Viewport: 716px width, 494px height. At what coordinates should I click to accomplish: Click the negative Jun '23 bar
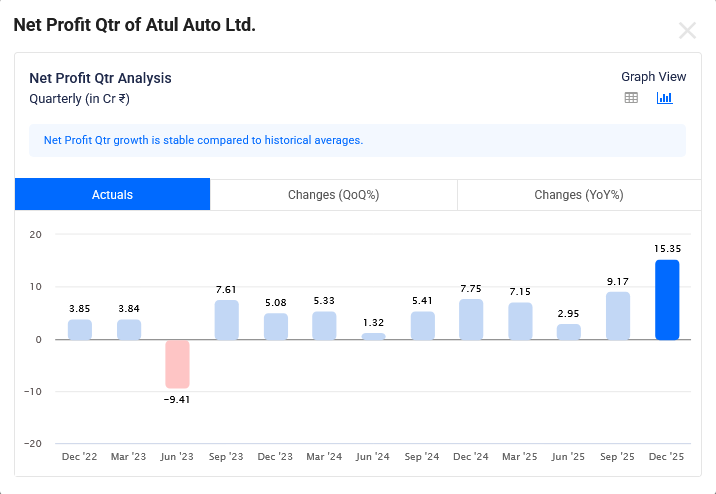pos(177,364)
